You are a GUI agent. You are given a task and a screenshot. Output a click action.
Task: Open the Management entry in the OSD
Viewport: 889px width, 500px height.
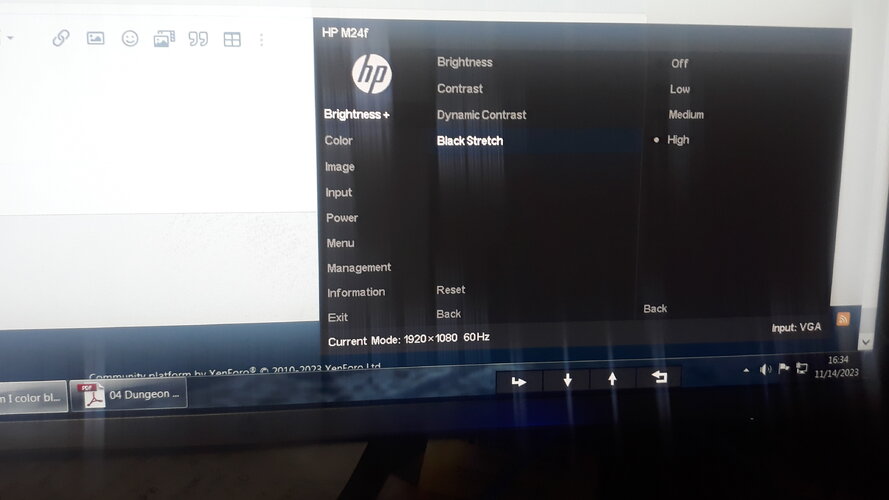359,267
